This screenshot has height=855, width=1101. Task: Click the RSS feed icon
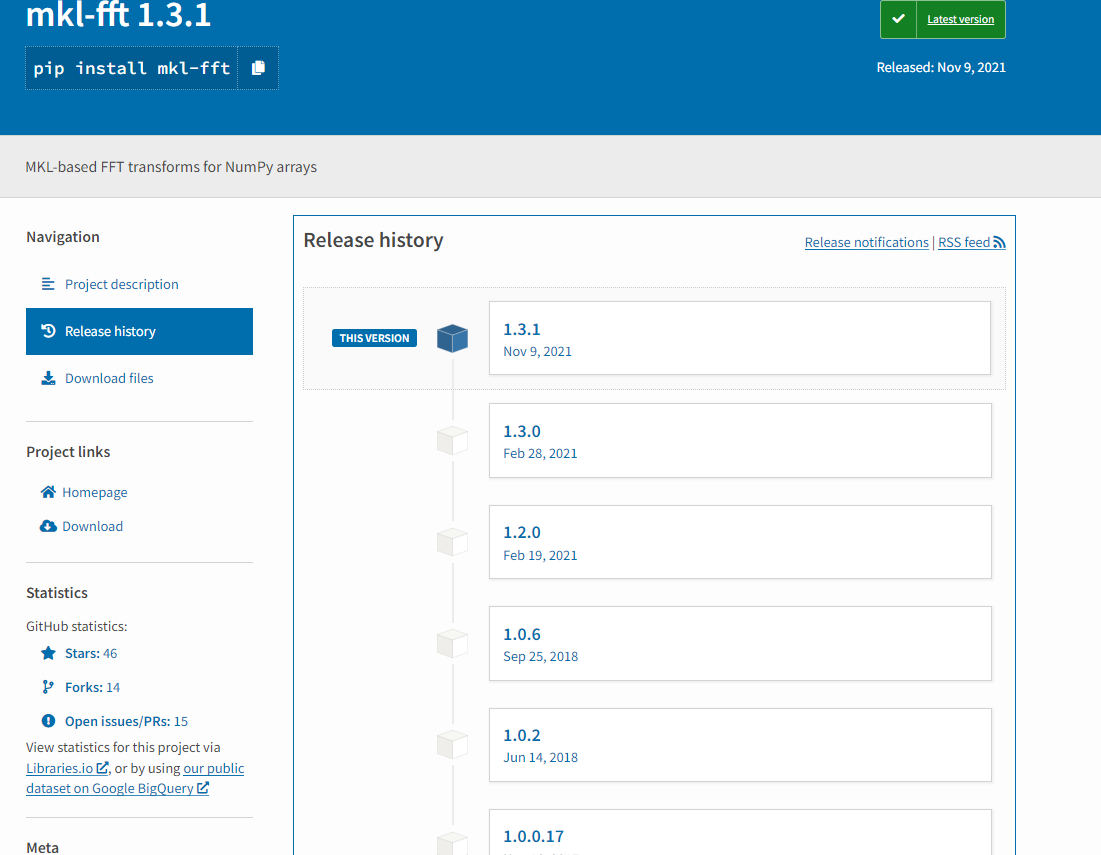click(x=997, y=241)
